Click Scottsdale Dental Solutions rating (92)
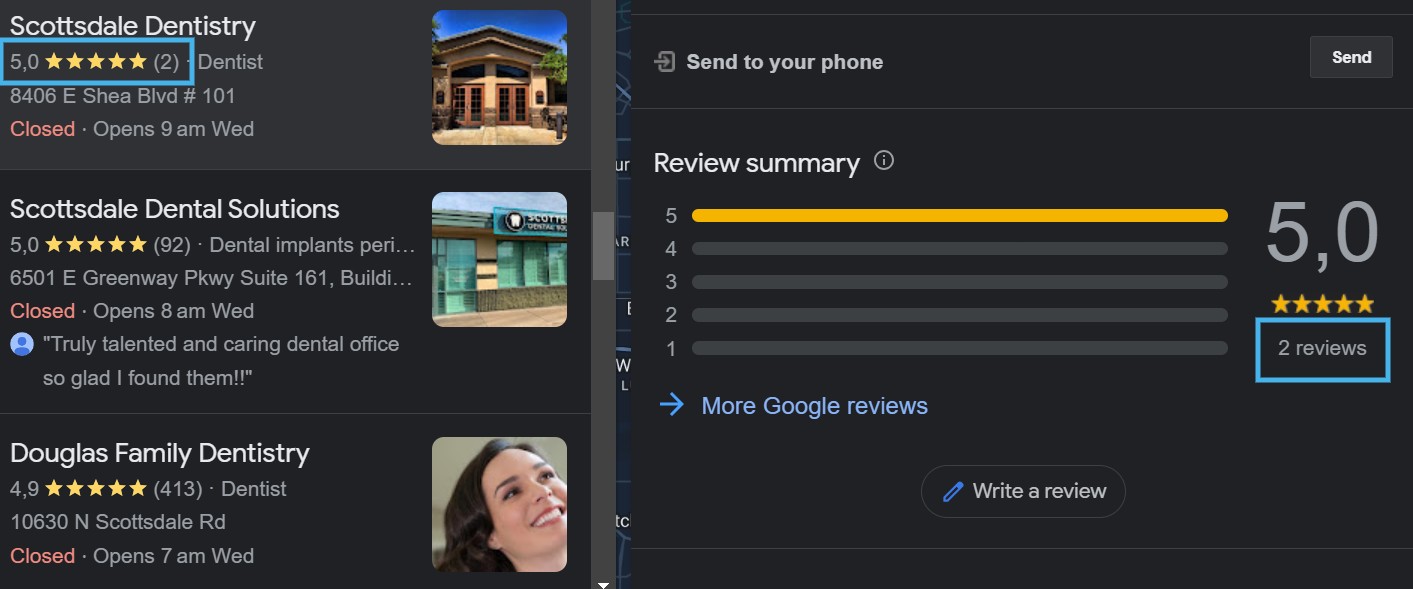This screenshot has width=1413, height=589. pyautogui.click(x=100, y=245)
